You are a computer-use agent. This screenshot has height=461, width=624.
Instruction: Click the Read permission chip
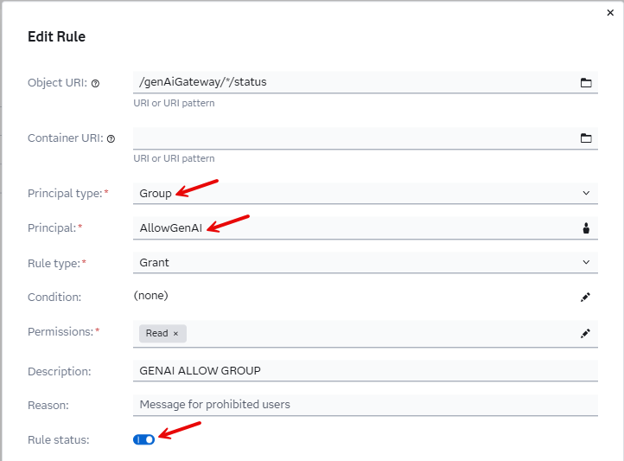[x=162, y=333]
